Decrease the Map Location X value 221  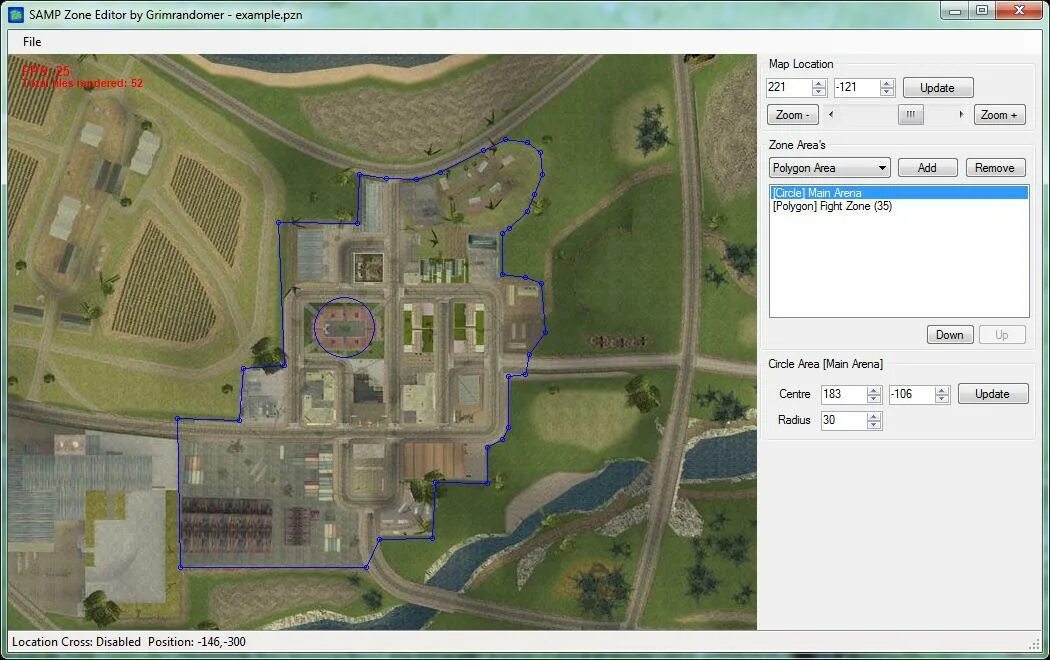(819, 92)
